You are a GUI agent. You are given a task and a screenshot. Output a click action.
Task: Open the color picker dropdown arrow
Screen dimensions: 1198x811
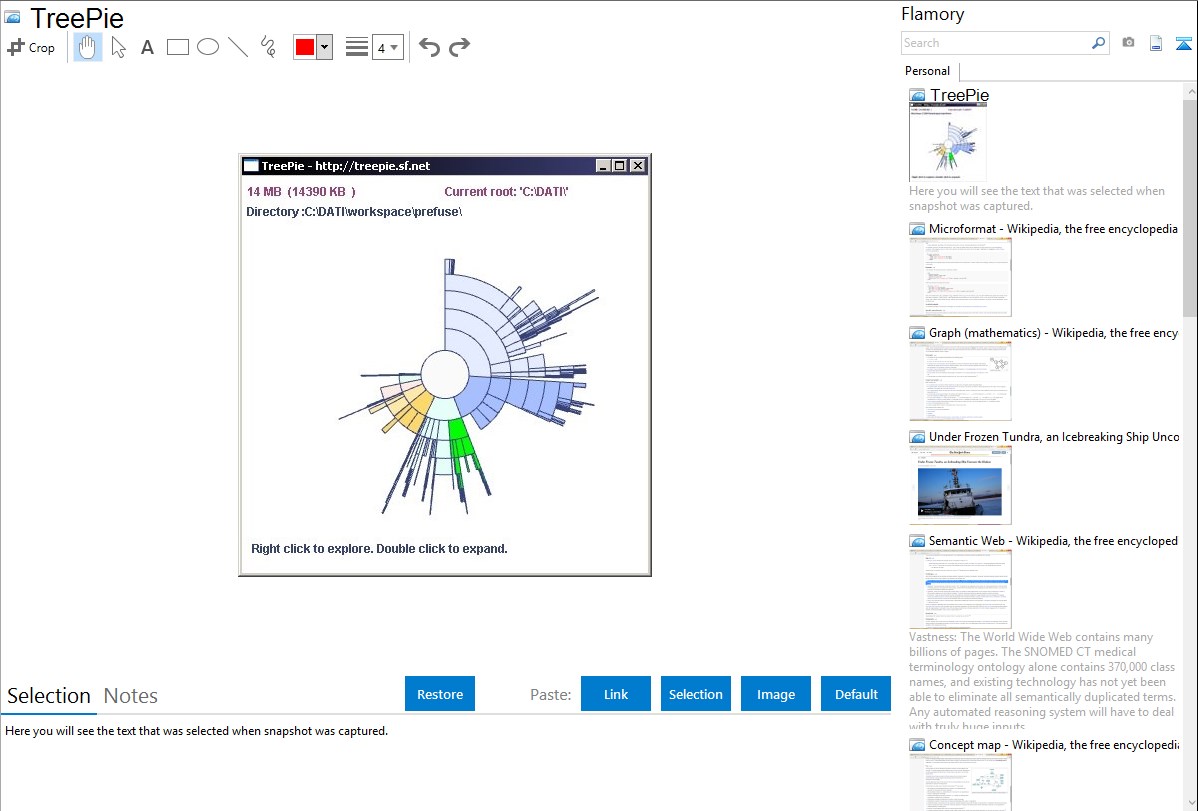324,47
